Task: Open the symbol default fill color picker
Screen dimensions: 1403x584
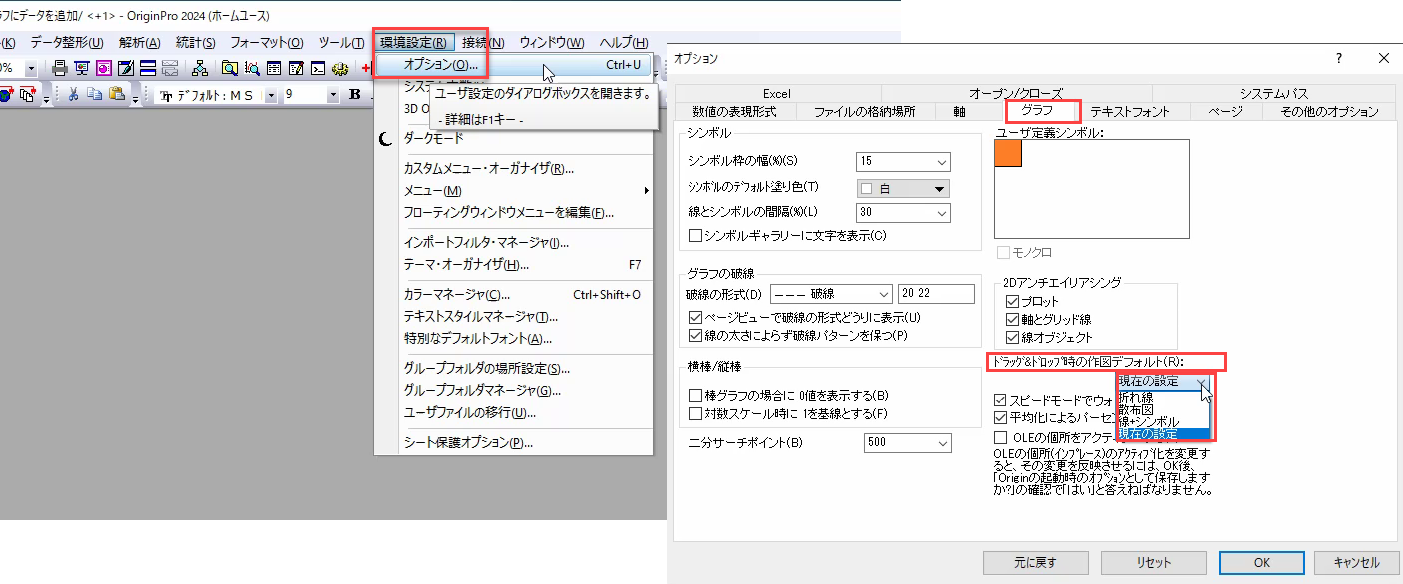Action: click(x=903, y=187)
